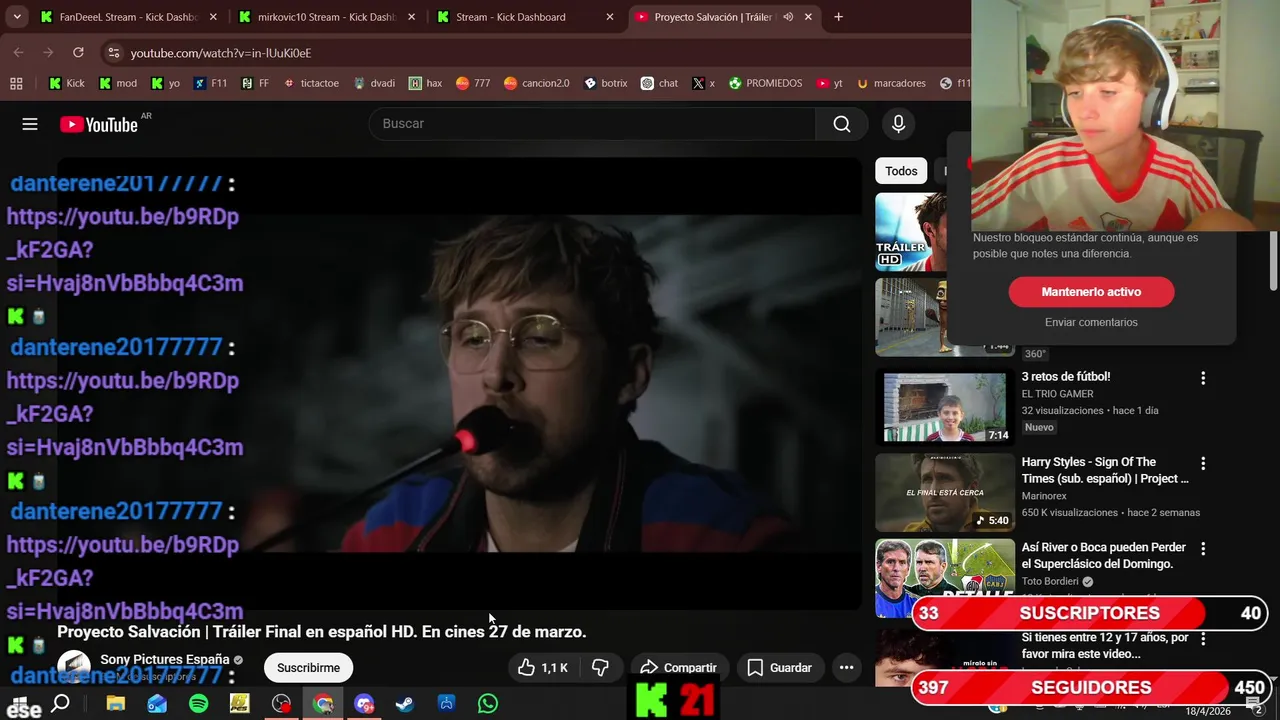
Task: Open the Kick bookmark
Action: point(67,83)
